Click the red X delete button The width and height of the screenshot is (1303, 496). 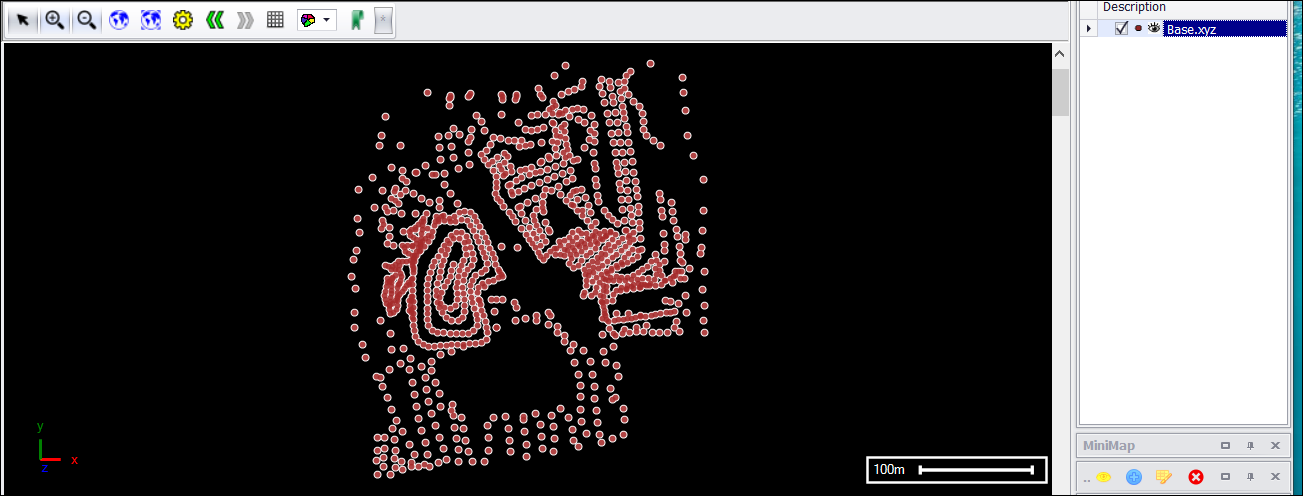pyautogui.click(x=1195, y=477)
